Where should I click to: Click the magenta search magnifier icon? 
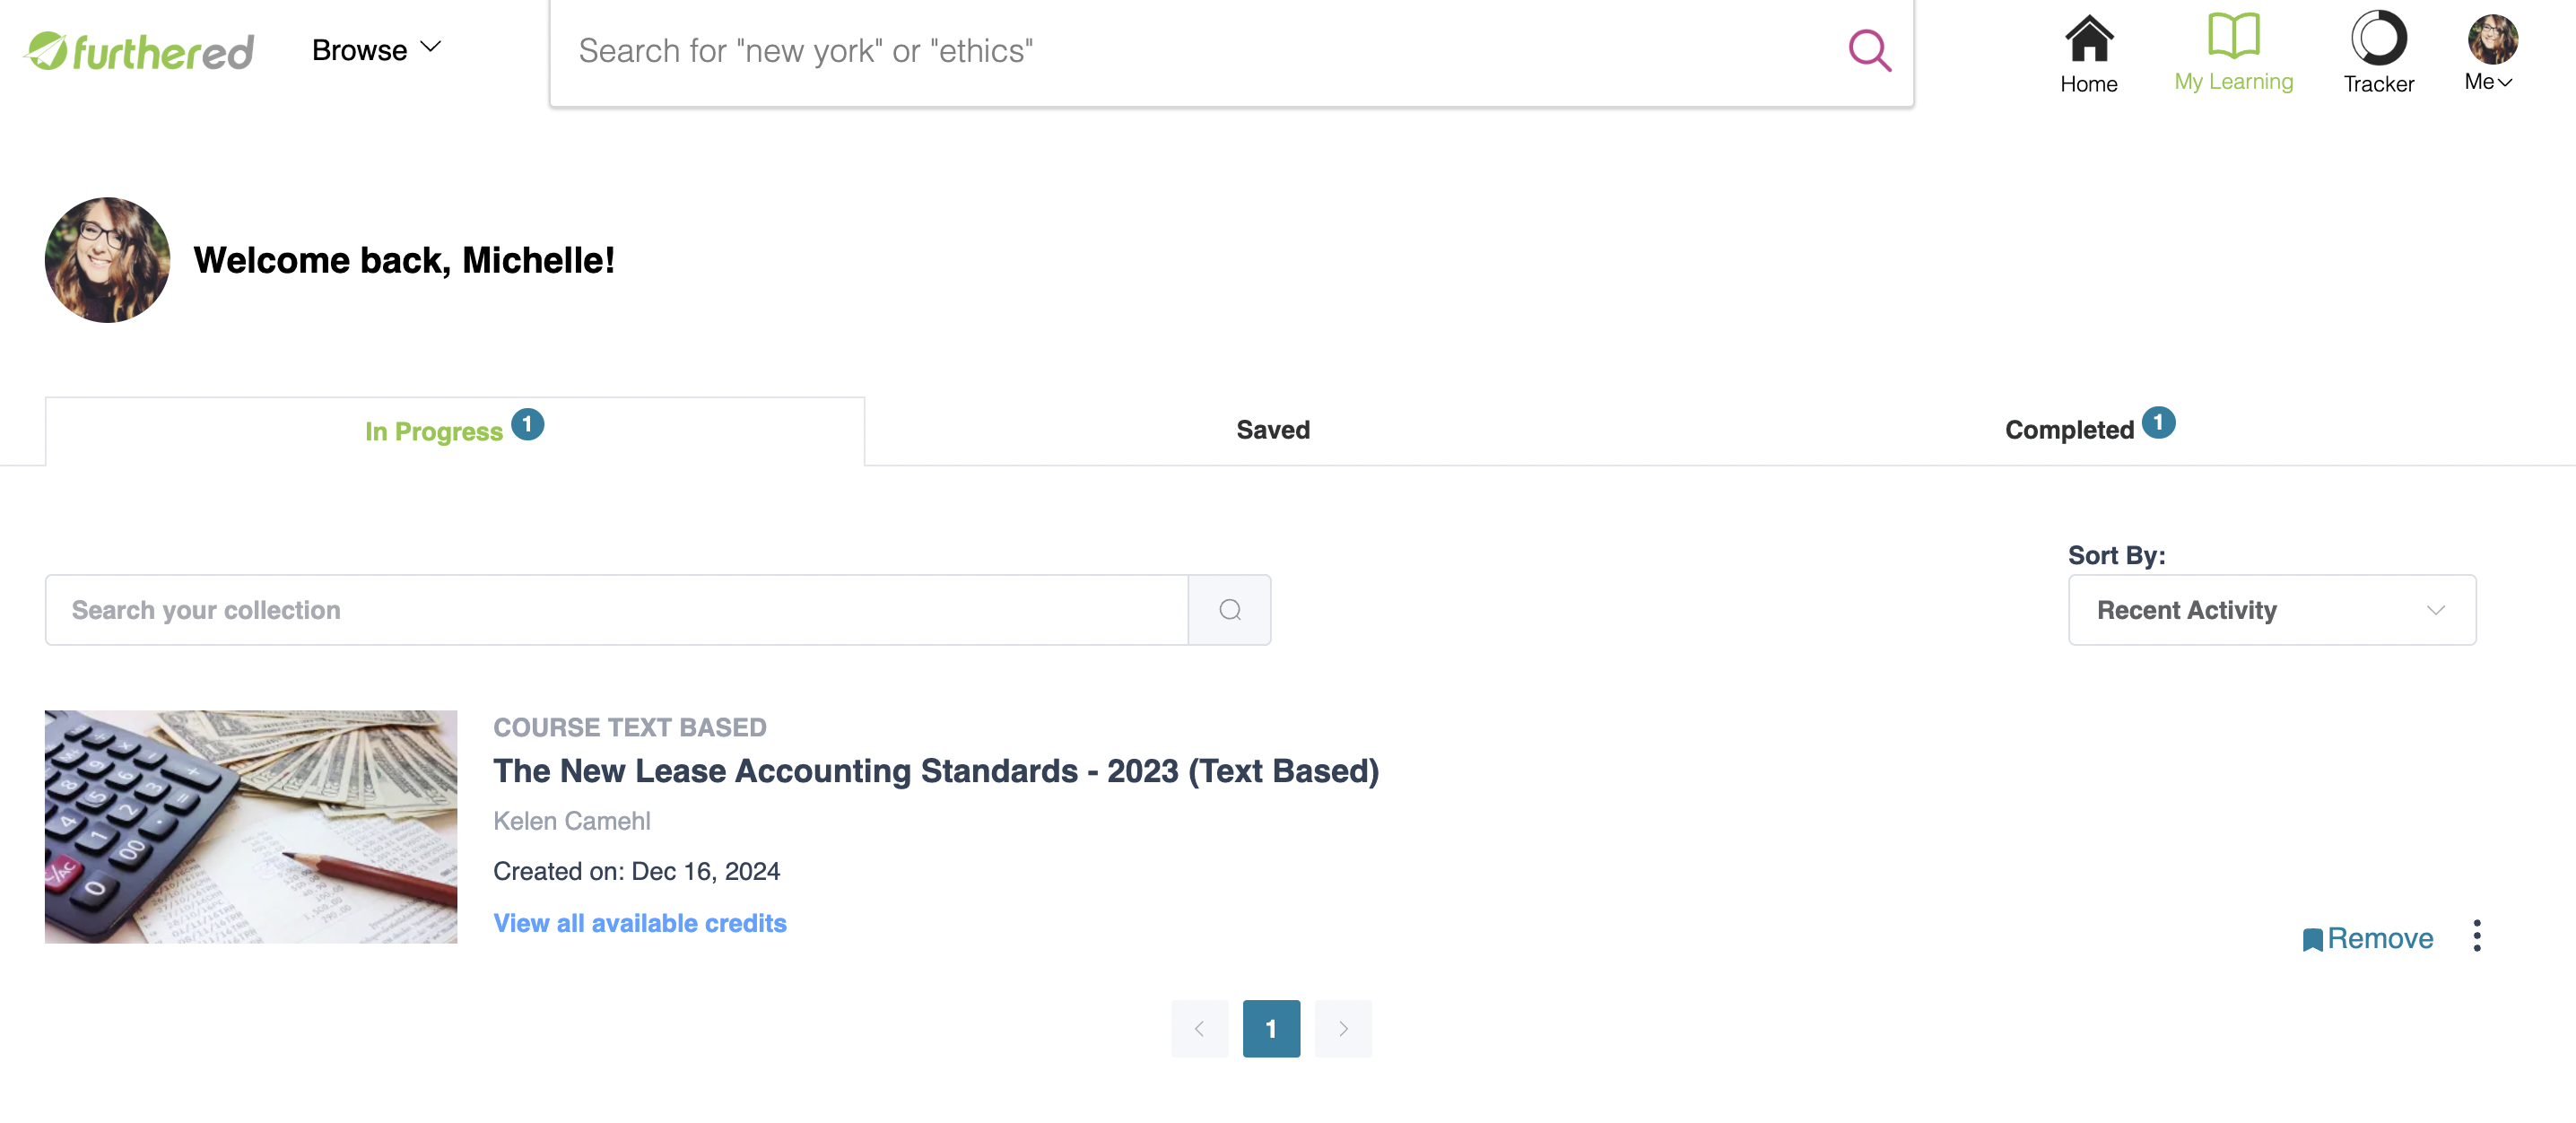tap(1869, 50)
